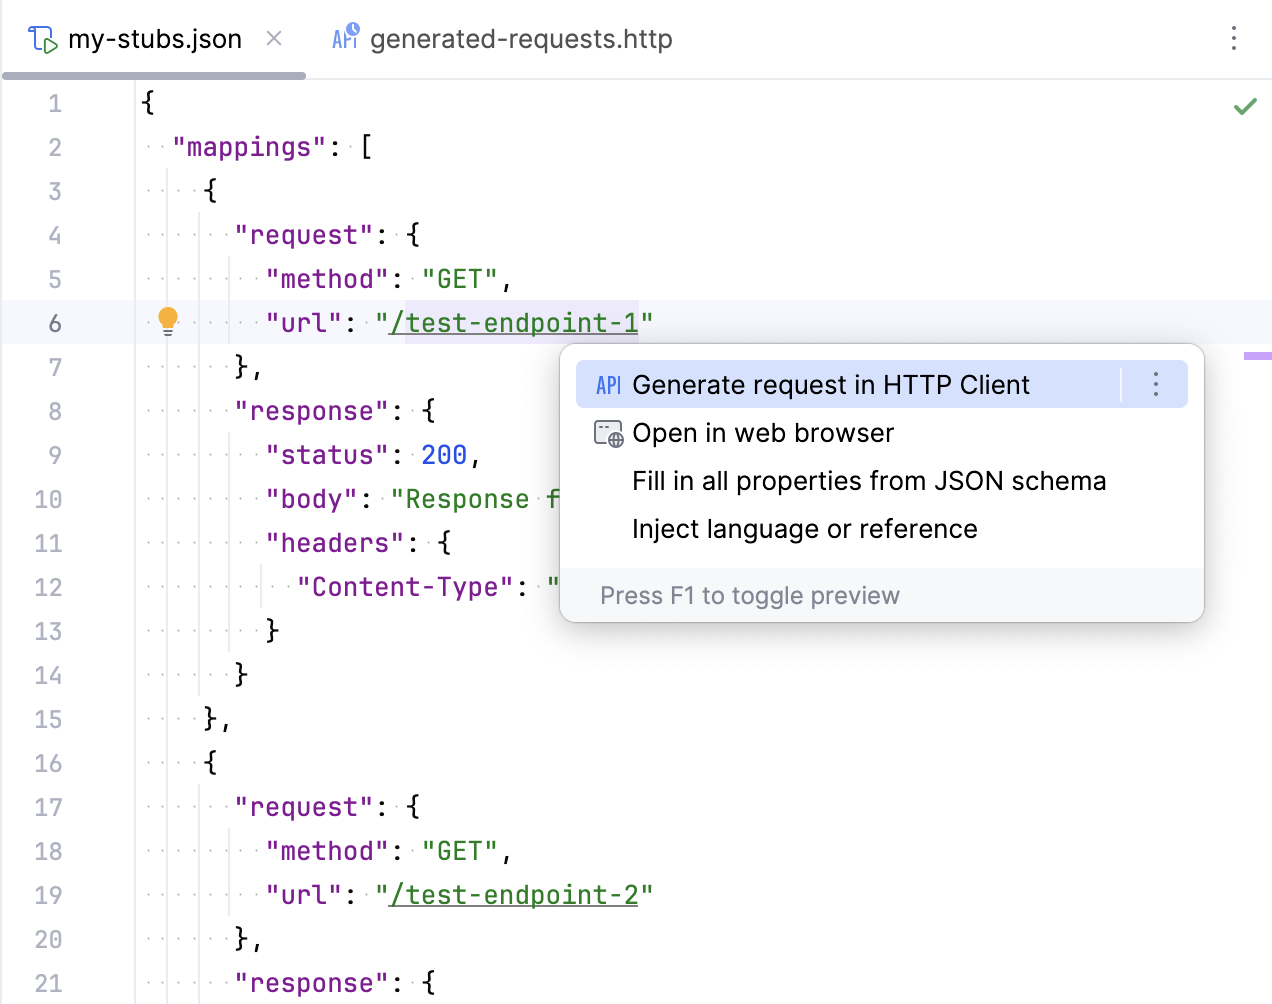
Task: Select the my-stubs.json editor tab
Action: [x=155, y=38]
